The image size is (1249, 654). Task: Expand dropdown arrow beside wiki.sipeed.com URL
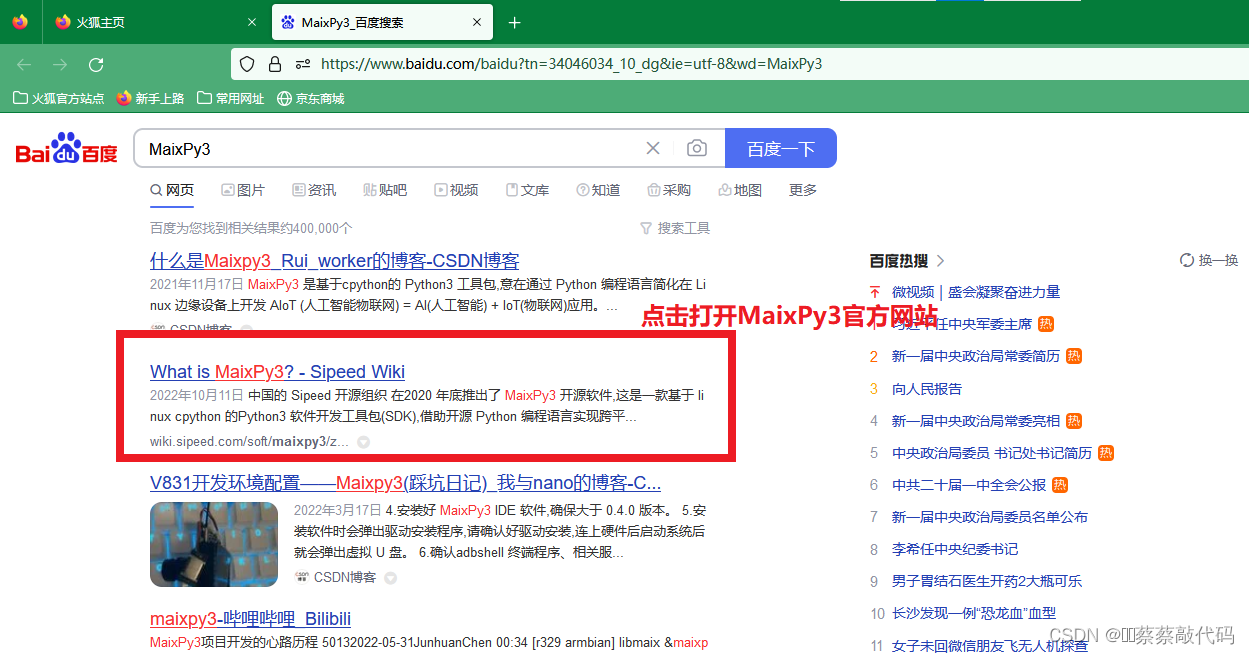click(x=364, y=441)
